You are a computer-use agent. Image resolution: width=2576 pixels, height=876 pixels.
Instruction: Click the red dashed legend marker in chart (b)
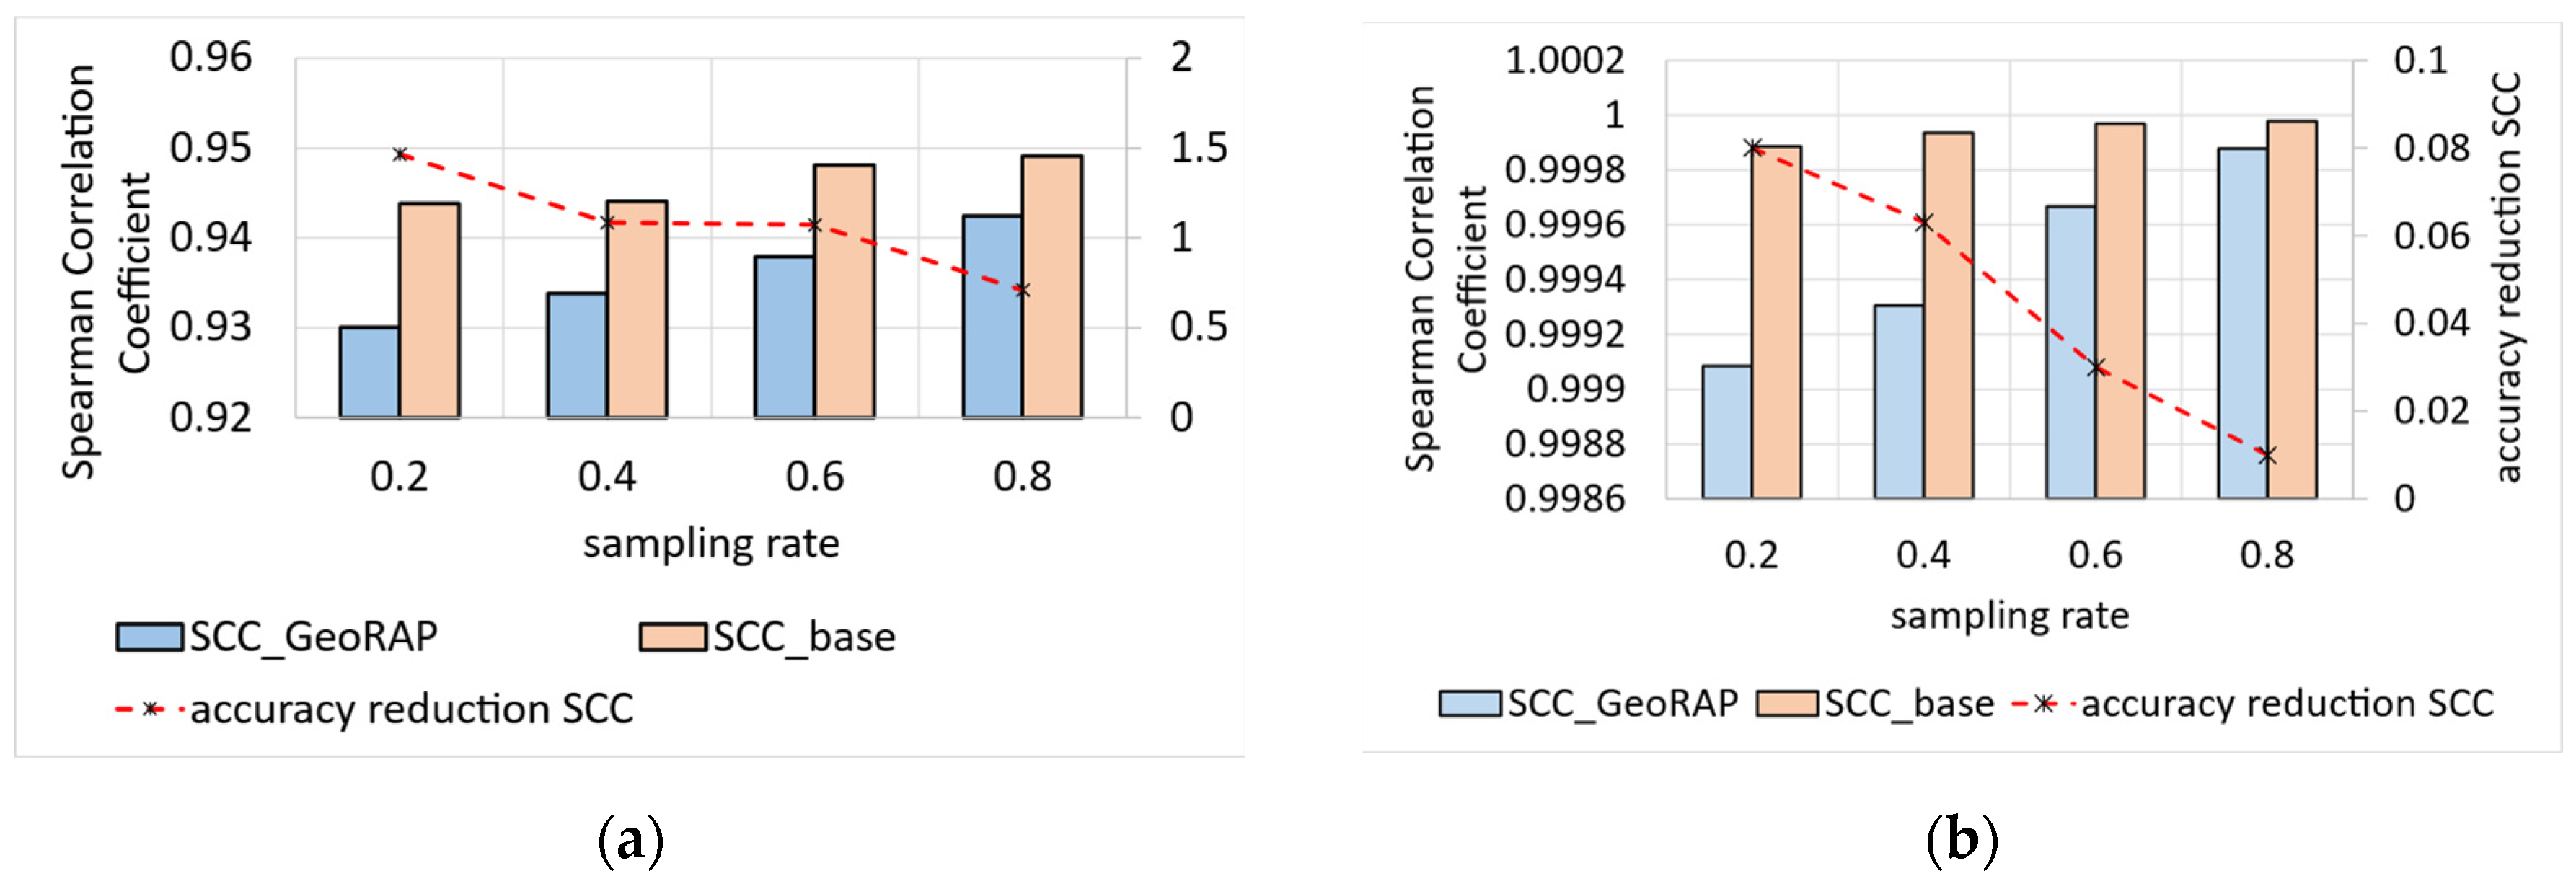[x=2044, y=704]
